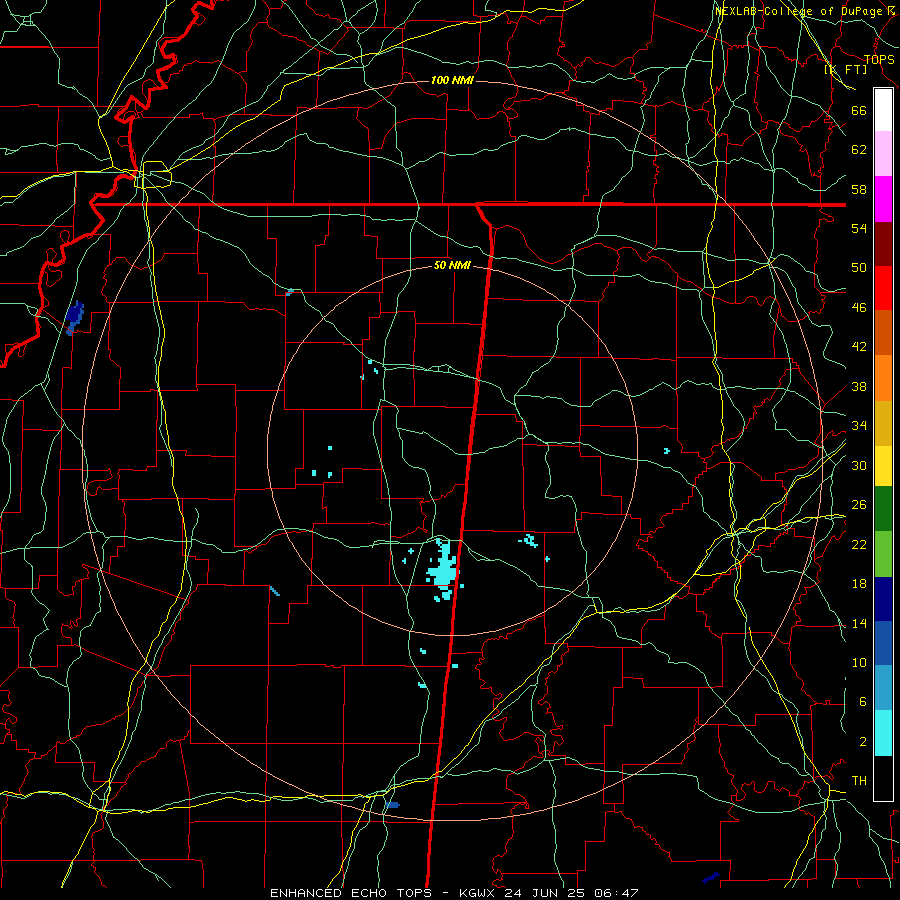900x900 pixels.
Task: Click the burnt orange legend swatch
Action: tap(883, 332)
